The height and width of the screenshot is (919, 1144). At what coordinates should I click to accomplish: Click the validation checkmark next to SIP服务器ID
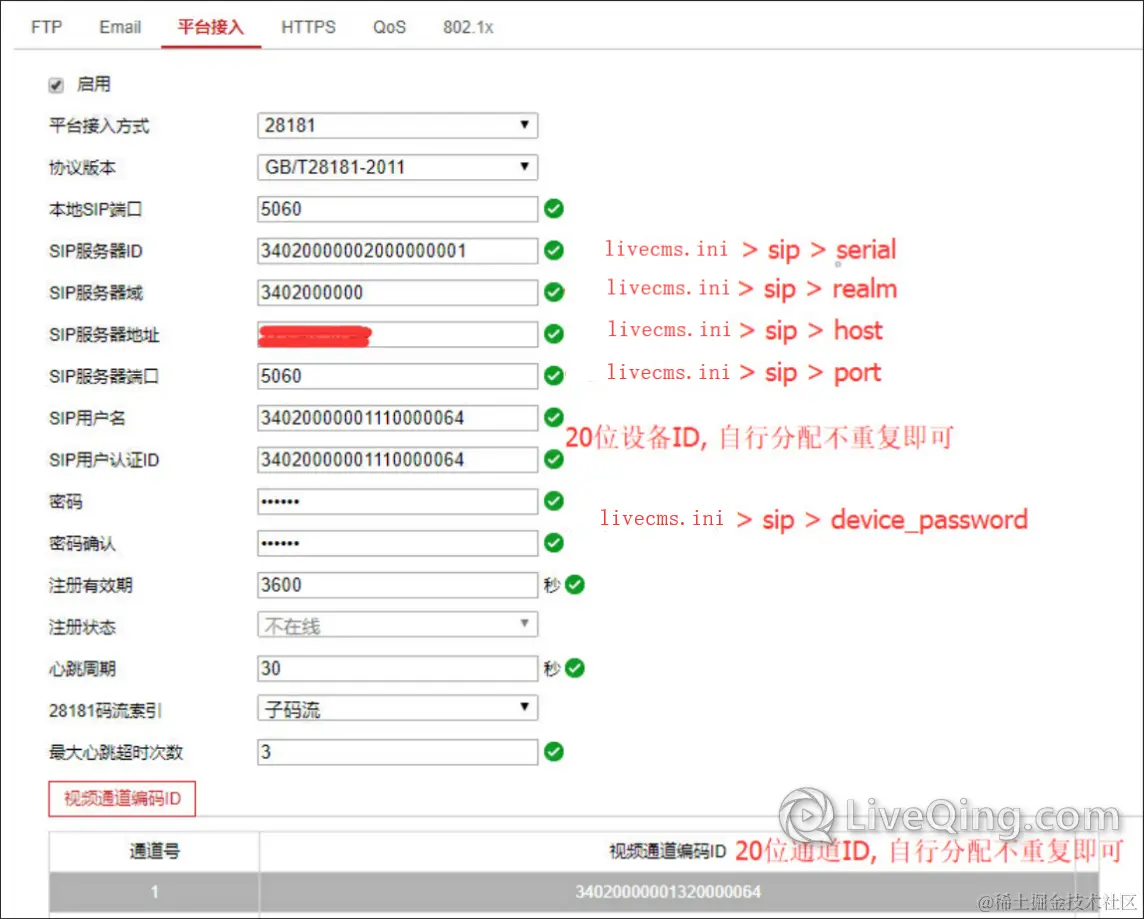553,251
